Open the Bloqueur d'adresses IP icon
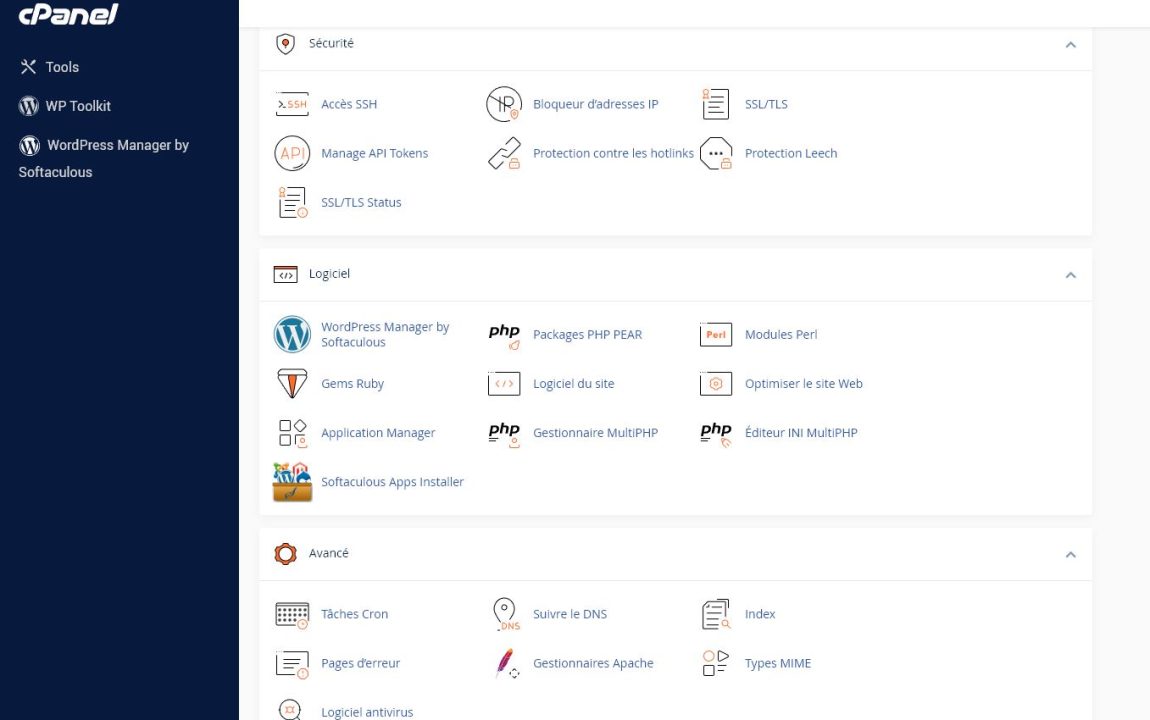The width and height of the screenshot is (1150, 720). (x=504, y=104)
